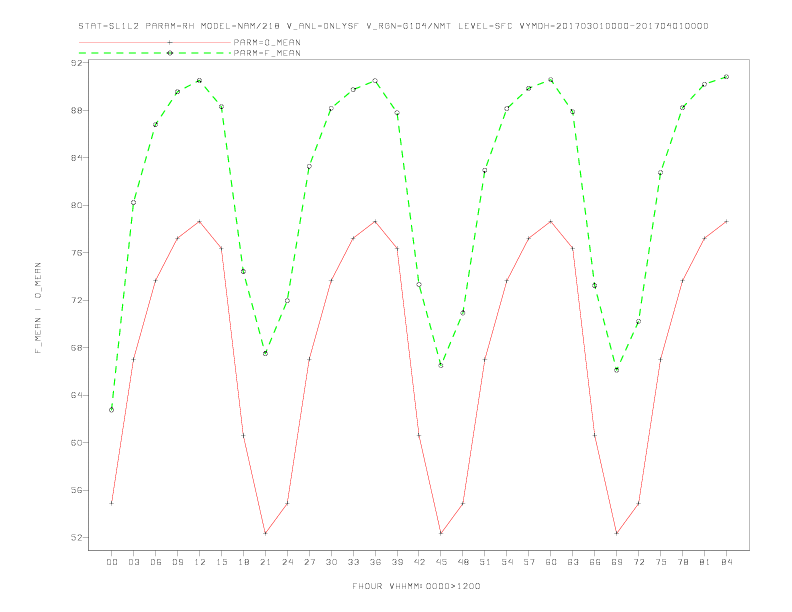Click the x-axis tick label 81
792x612 pixels.
(705, 562)
